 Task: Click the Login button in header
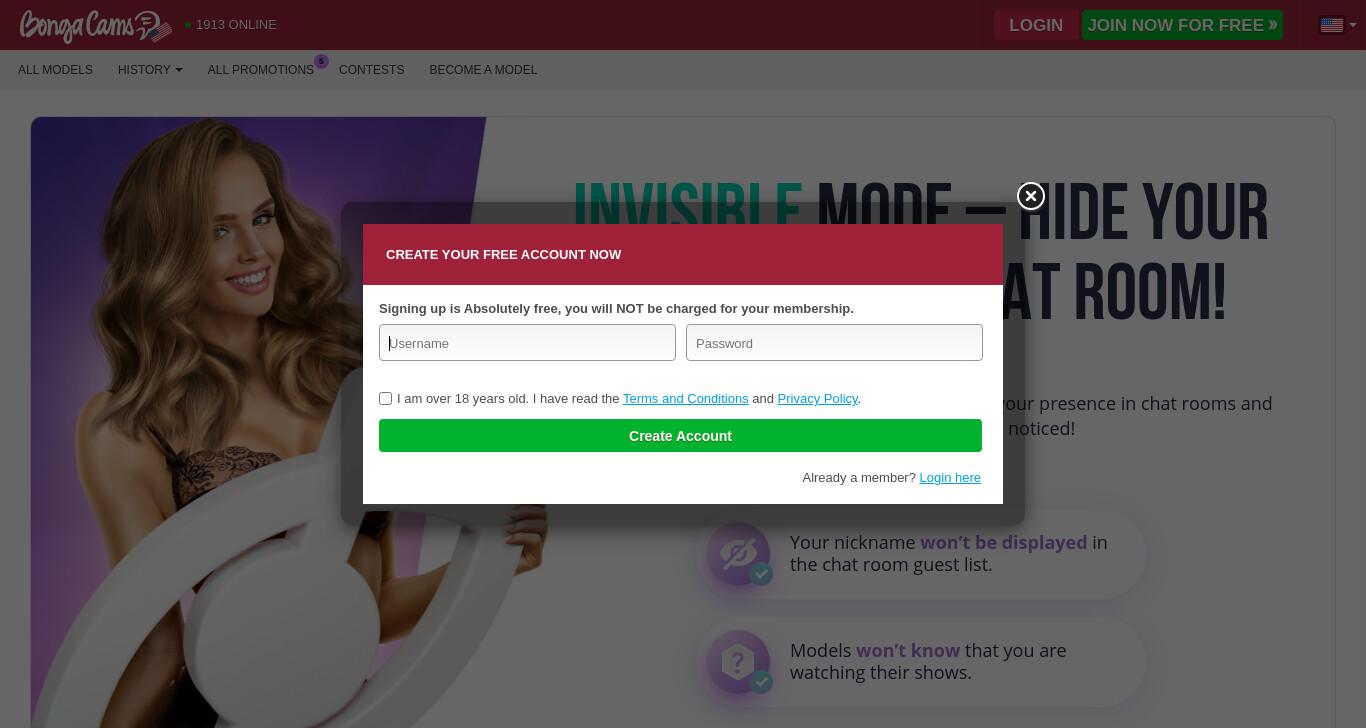tap(1036, 25)
